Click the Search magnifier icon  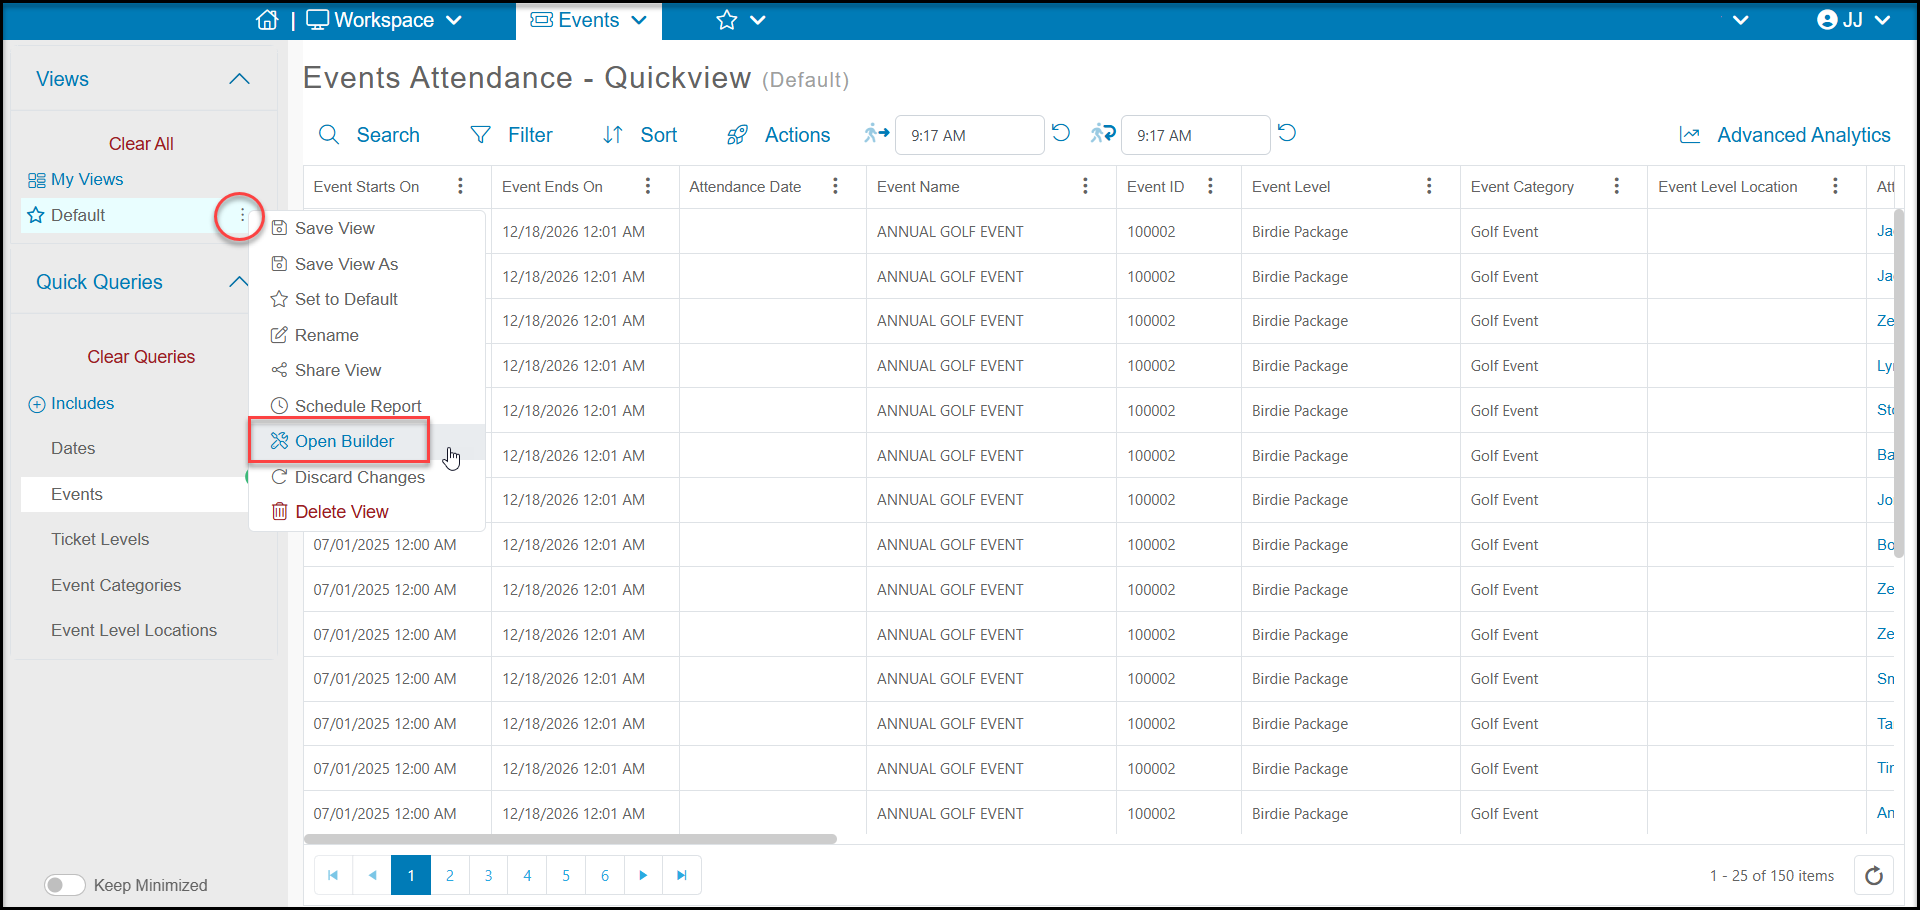pos(329,135)
